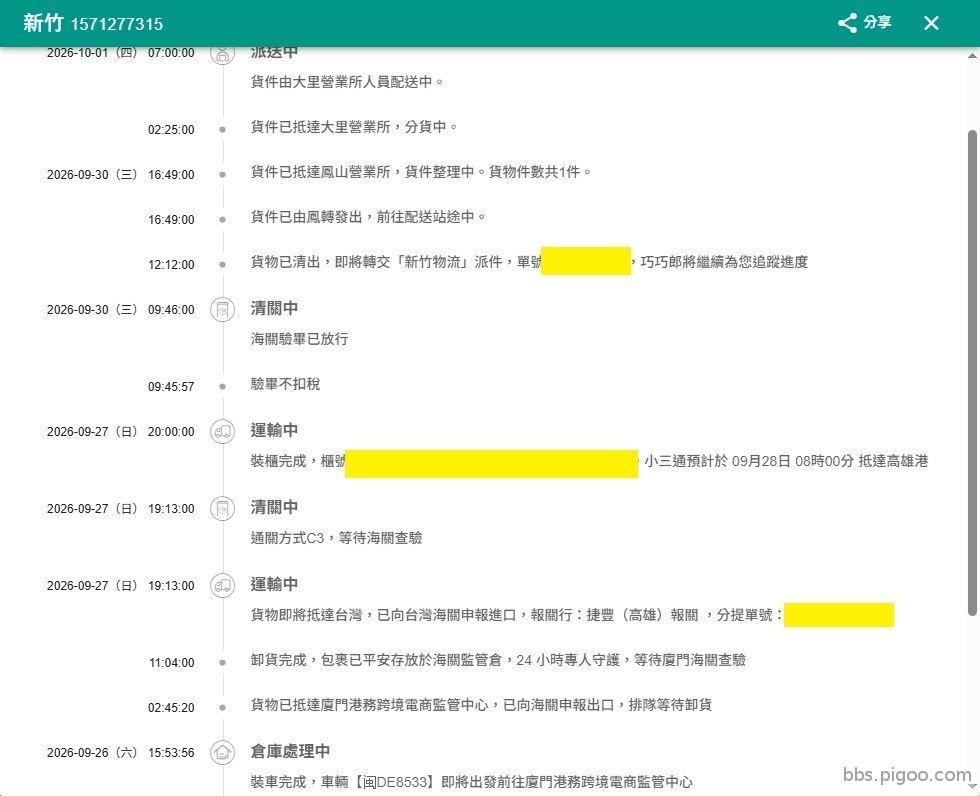
Task: Click the 清關中 heading dated 2026-09-30
Action: (274, 308)
